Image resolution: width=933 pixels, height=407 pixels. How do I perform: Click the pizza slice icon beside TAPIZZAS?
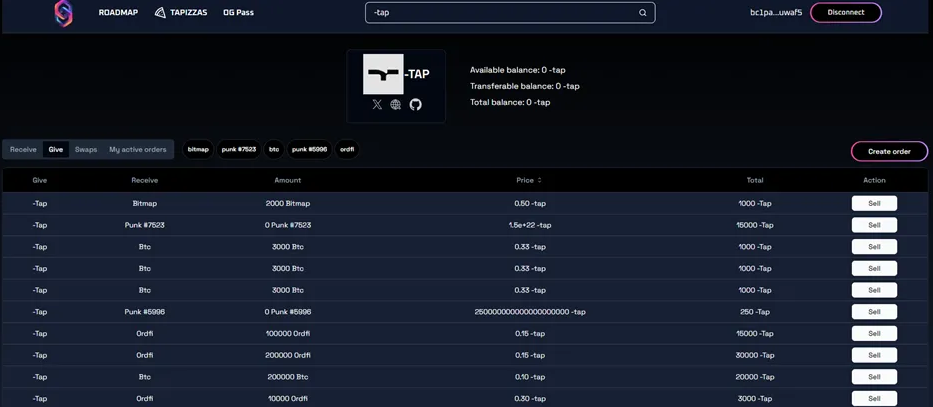(x=160, y=13)
